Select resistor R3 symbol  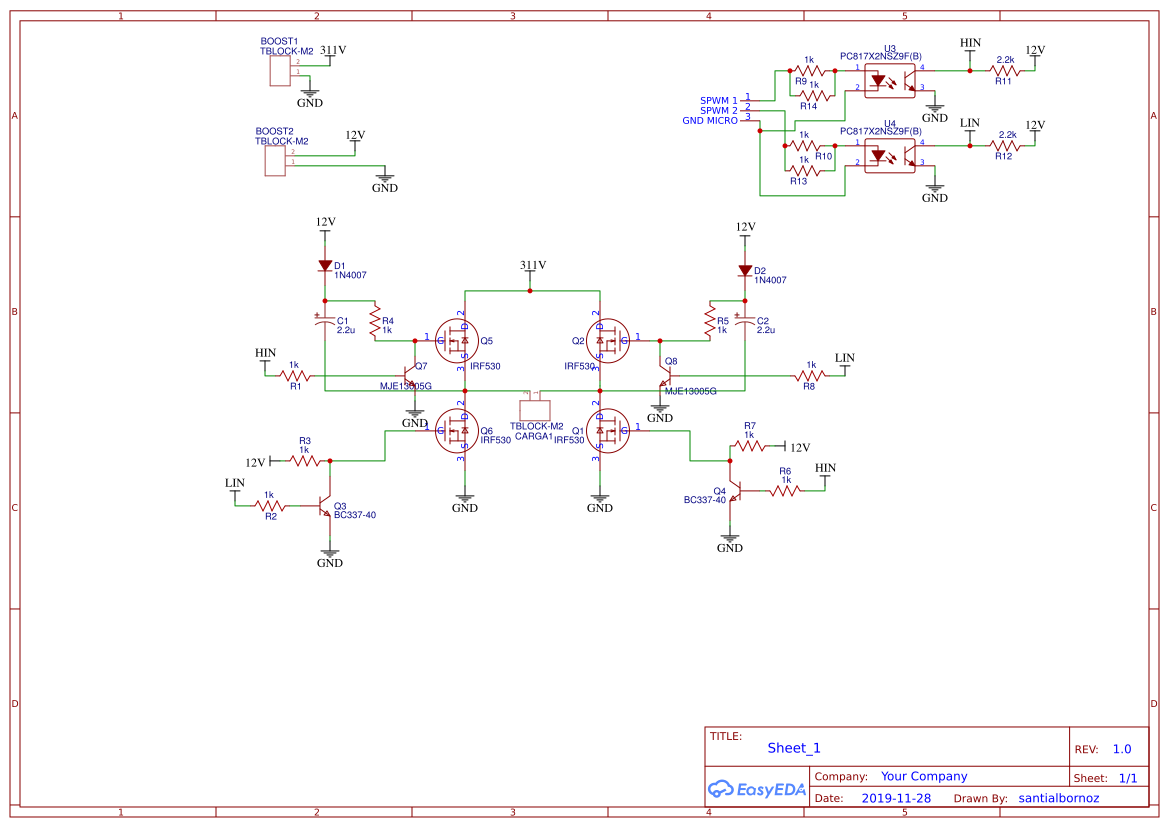click(305, 461)
